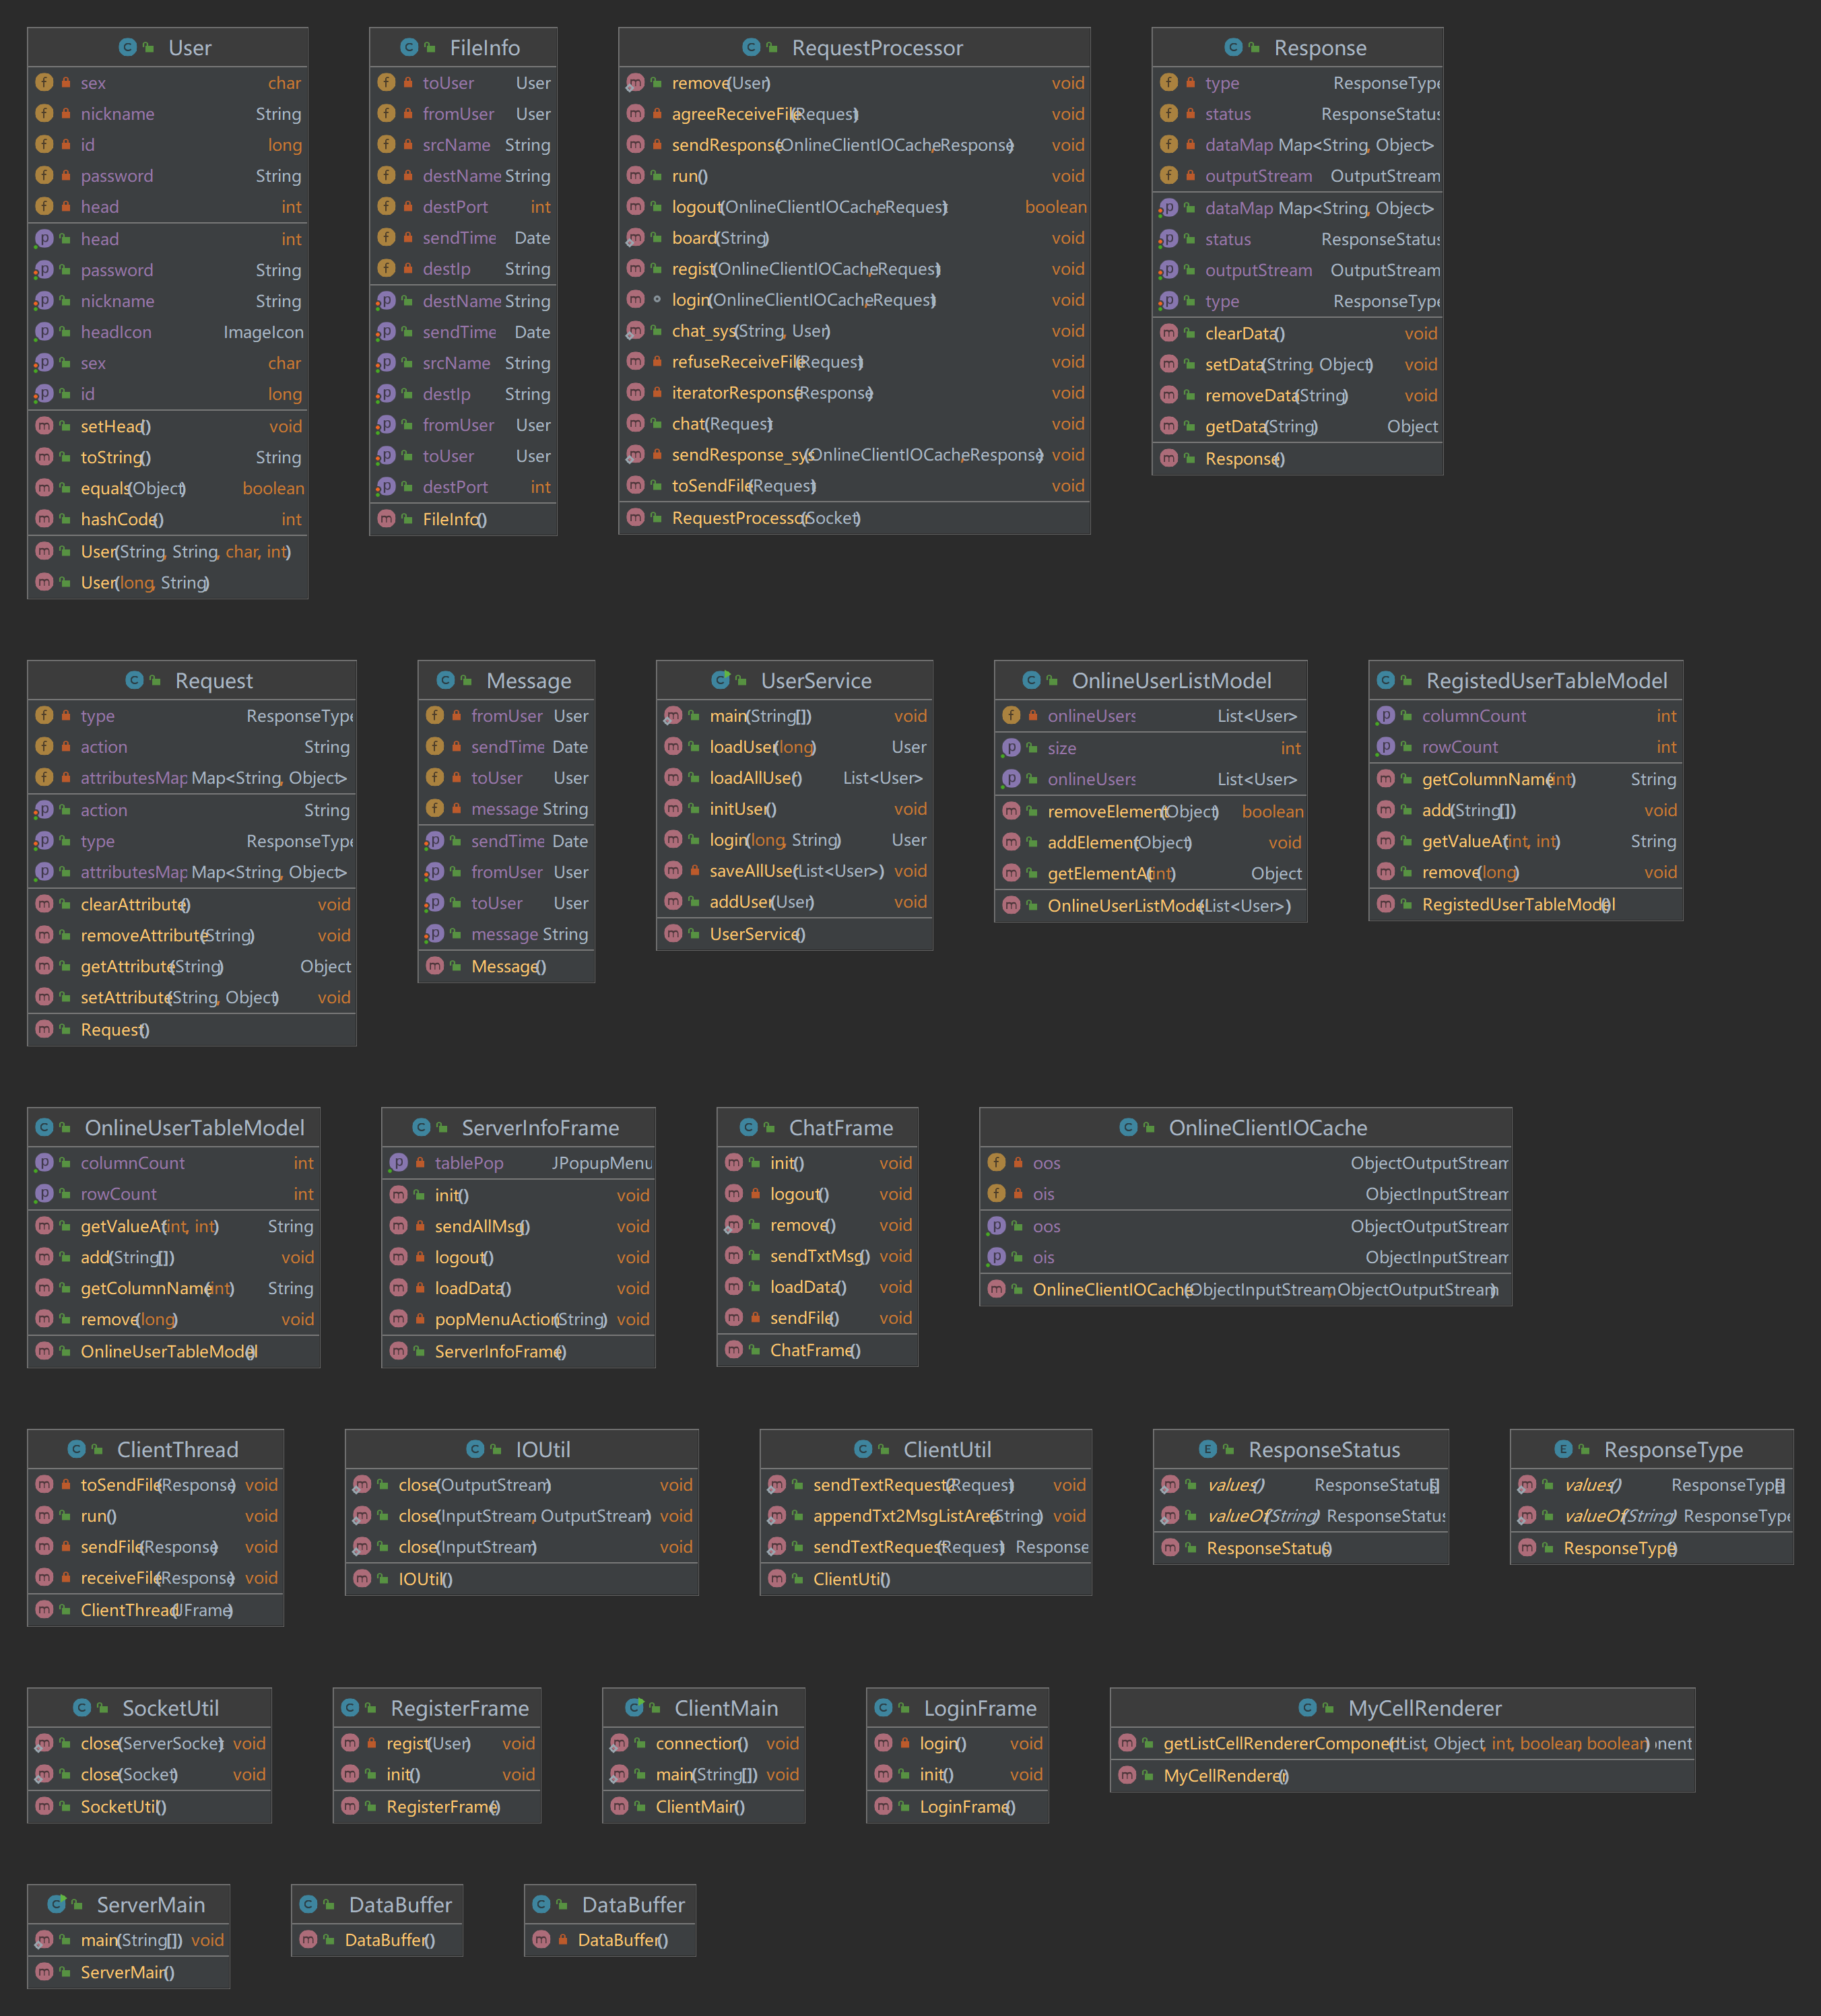Click the enum icon beside ResponseType header
The width and height of the screenshot is (1821, 2016).
pos(1563,1449)
